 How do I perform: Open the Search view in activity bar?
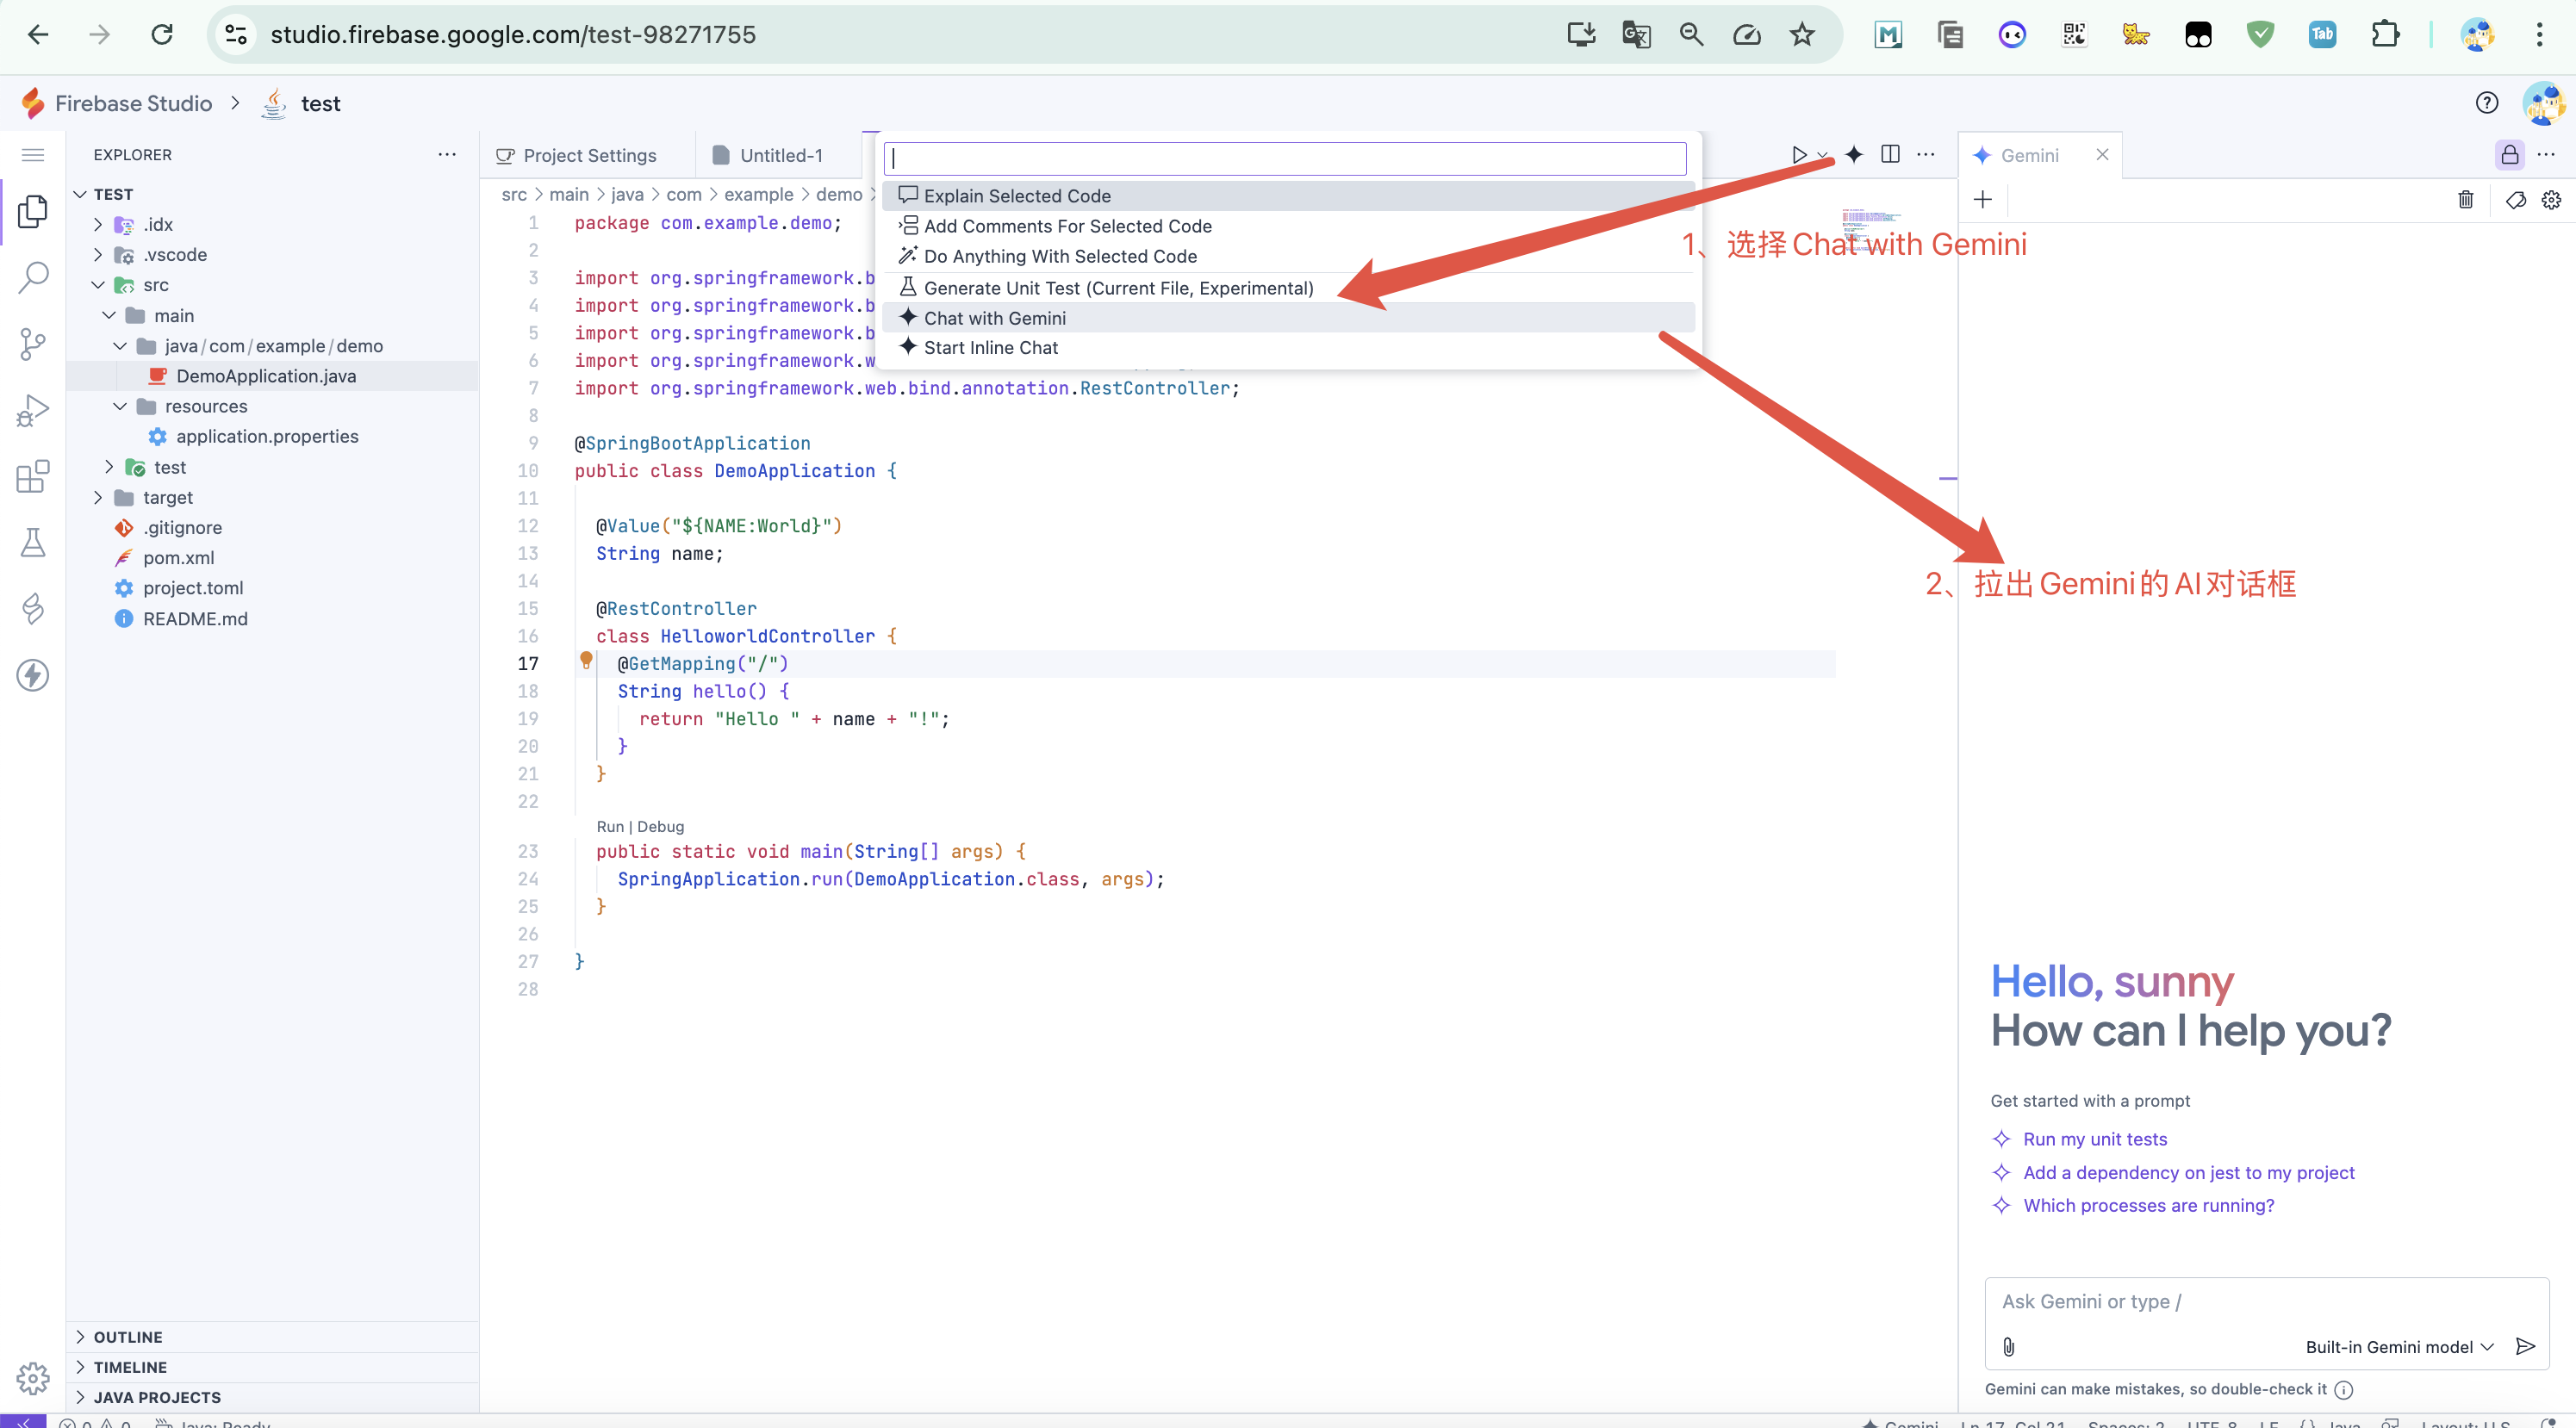pos(33,277)
